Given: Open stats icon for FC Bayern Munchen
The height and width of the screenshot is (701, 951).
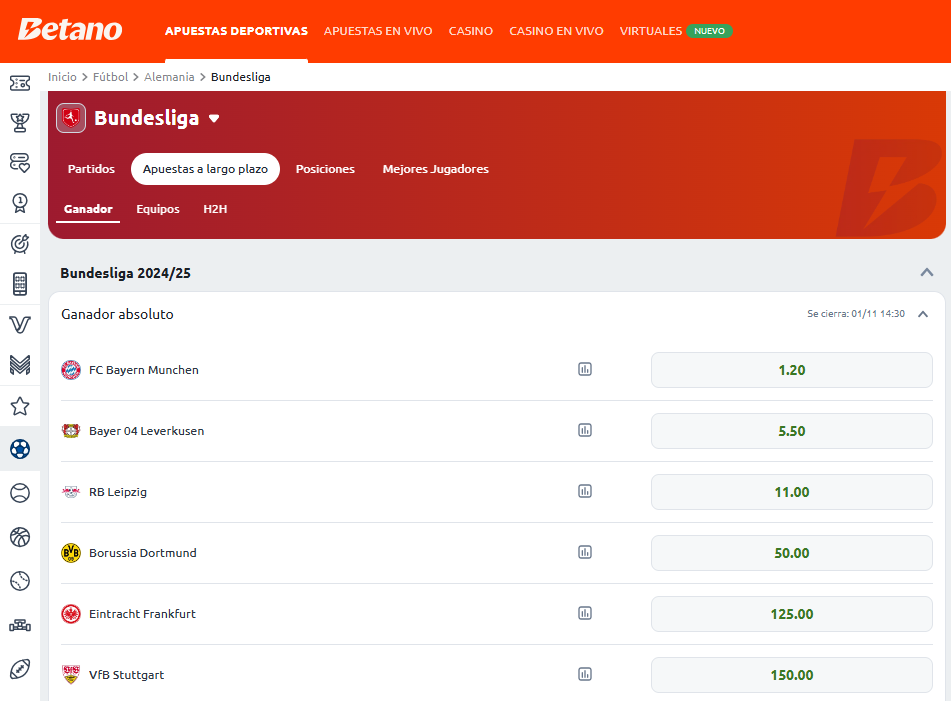Looking at the screenshot, I should (x=585, y=369).
